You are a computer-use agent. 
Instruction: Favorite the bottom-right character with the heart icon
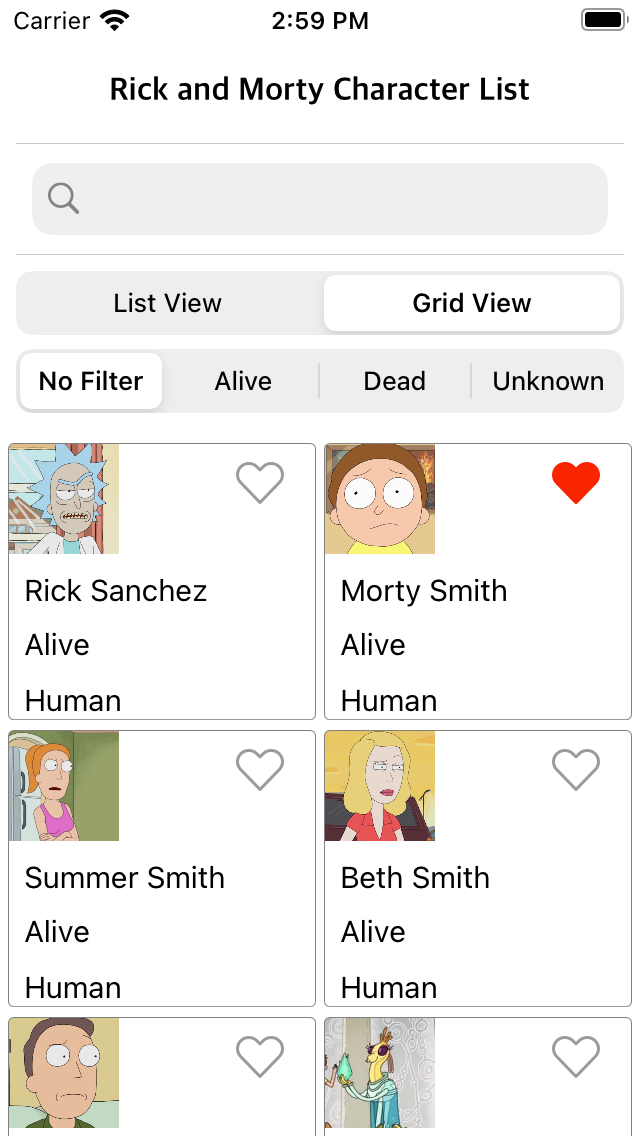pos(576,1056)
